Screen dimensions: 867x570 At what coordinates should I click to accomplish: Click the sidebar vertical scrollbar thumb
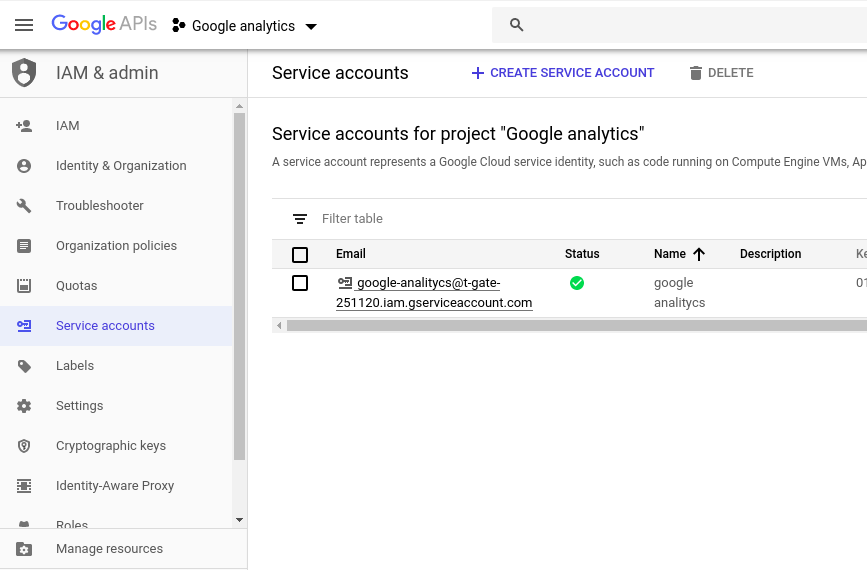pos(239,286)
